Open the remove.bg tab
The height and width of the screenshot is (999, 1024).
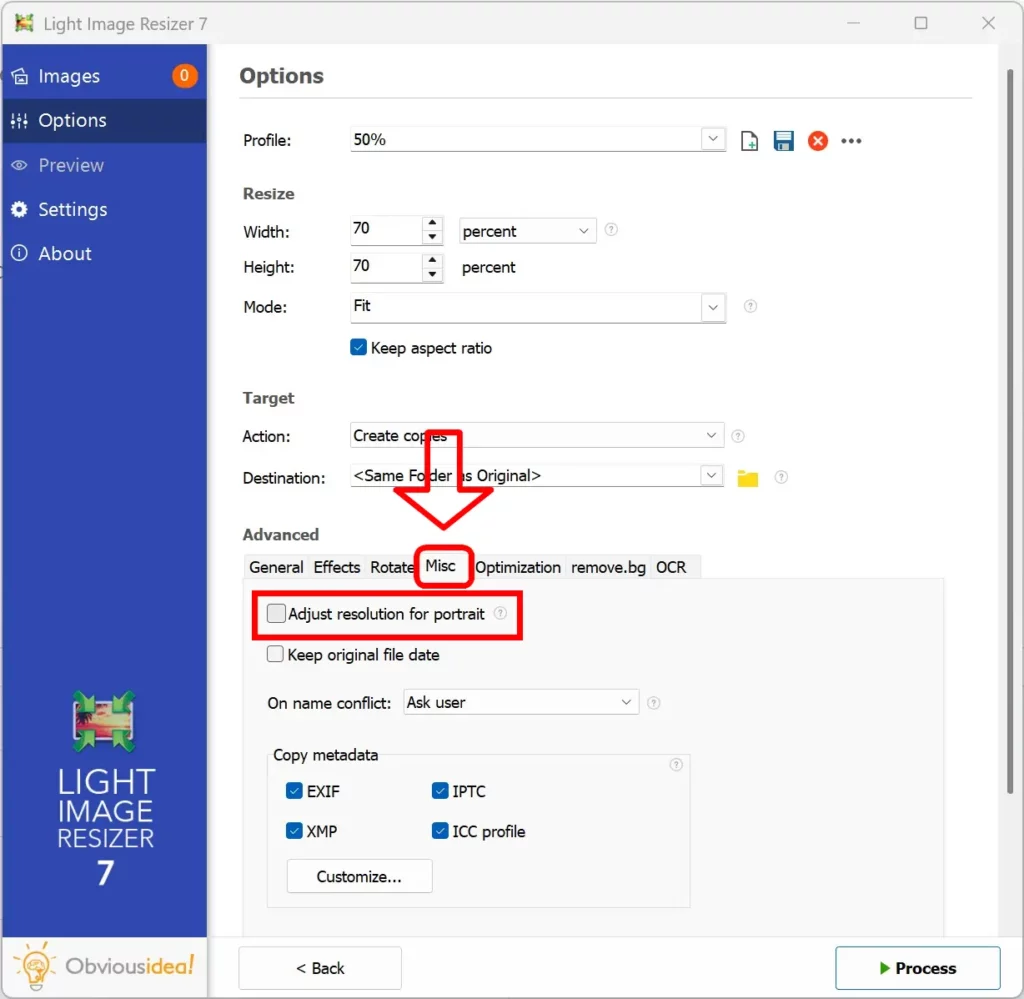click(607, 567)
